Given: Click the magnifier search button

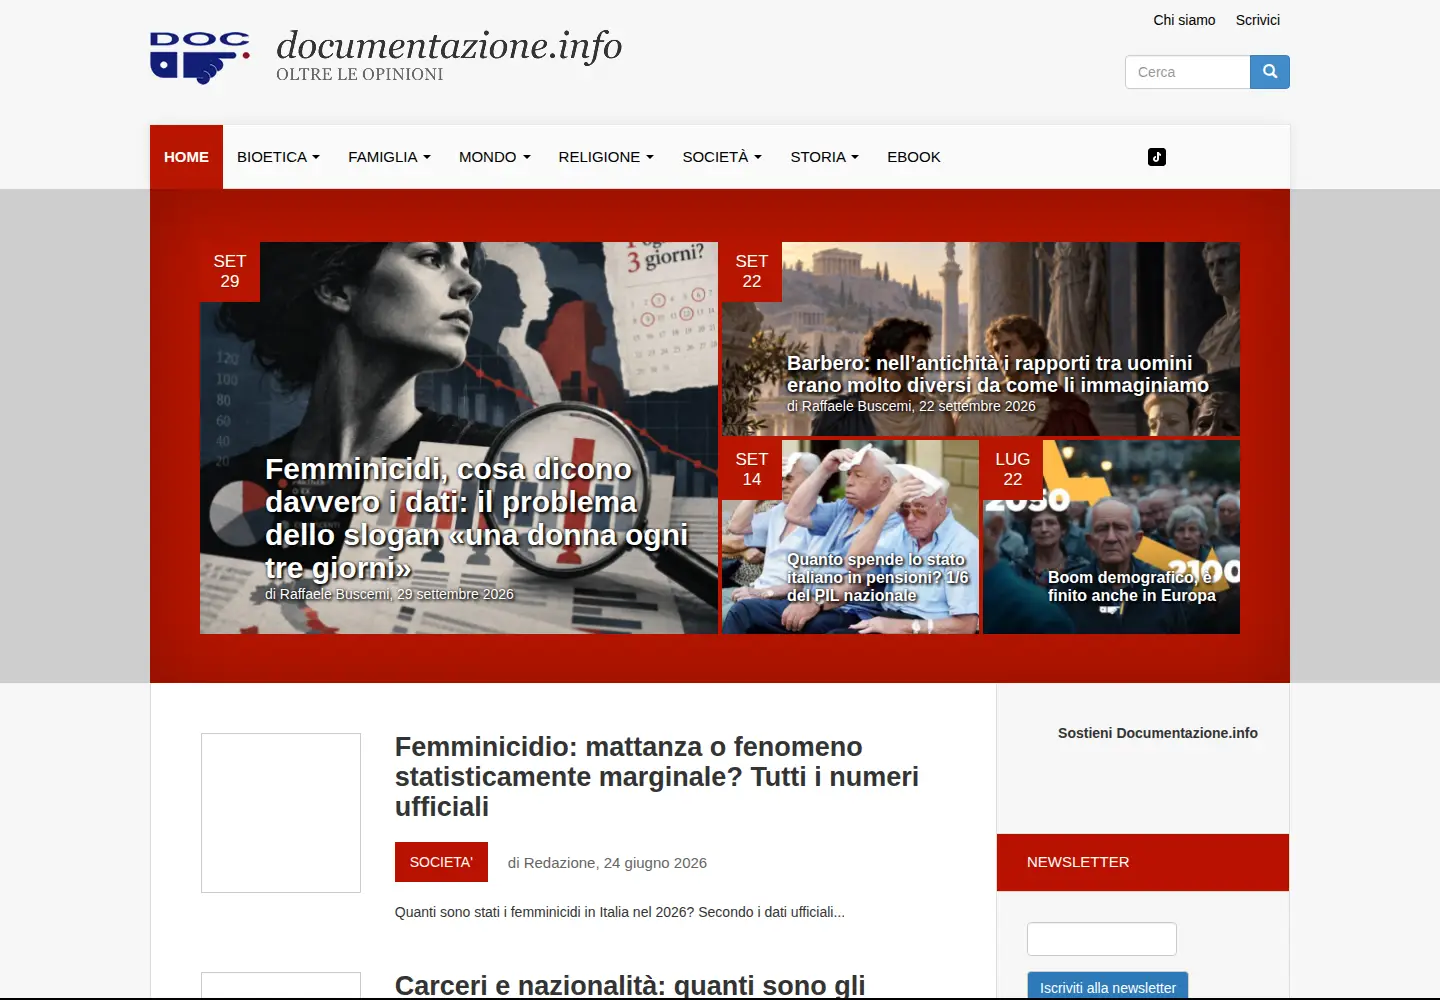Looking at the screenshot, I should point(1270,72).
